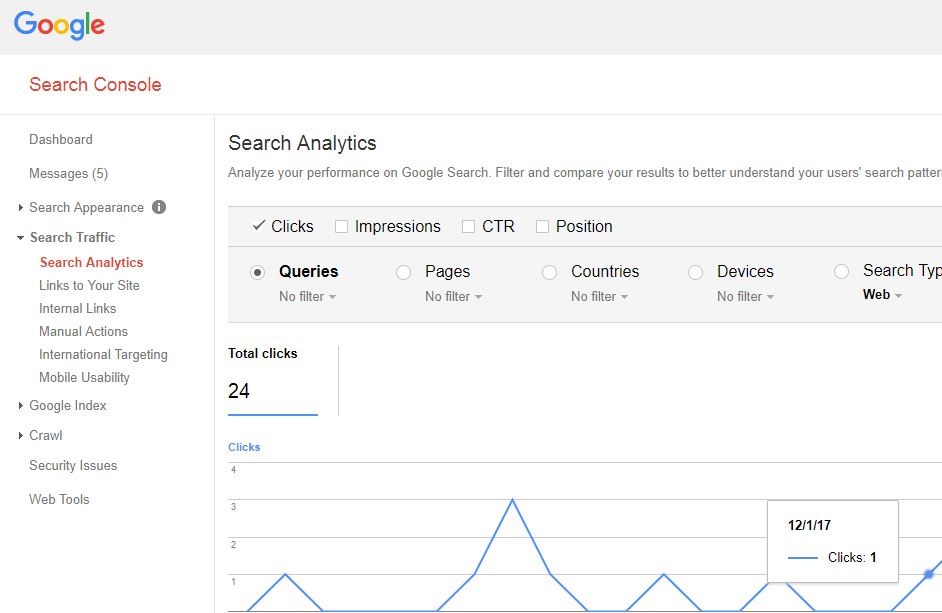The height and width of the screenshot is (613, 942).
Task: Enable the CTR checkbox
Action: 468,227
